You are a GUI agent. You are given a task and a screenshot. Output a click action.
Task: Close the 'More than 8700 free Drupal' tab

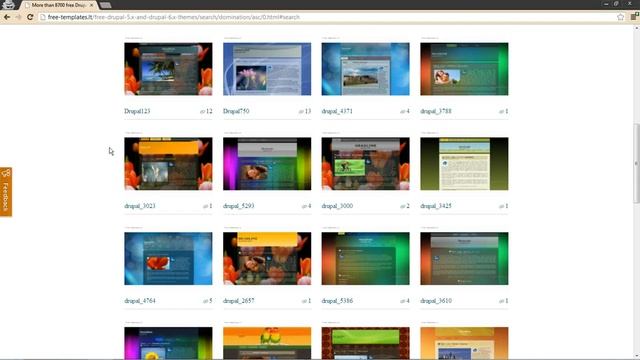click(x=91, y=5)
